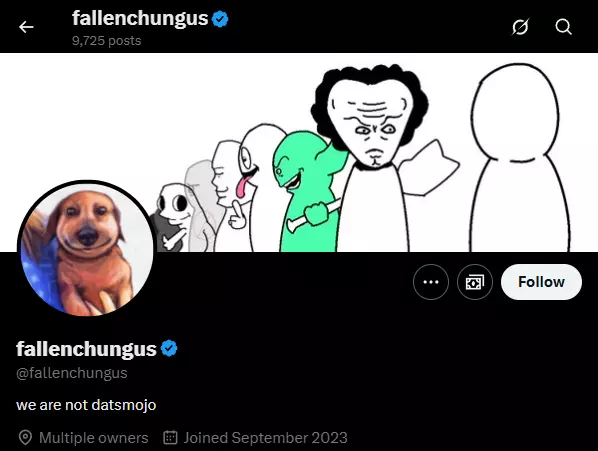Screen dimensions: 598x451
Task: Click the fallenchungus profile display name
Action: (86, 348)
